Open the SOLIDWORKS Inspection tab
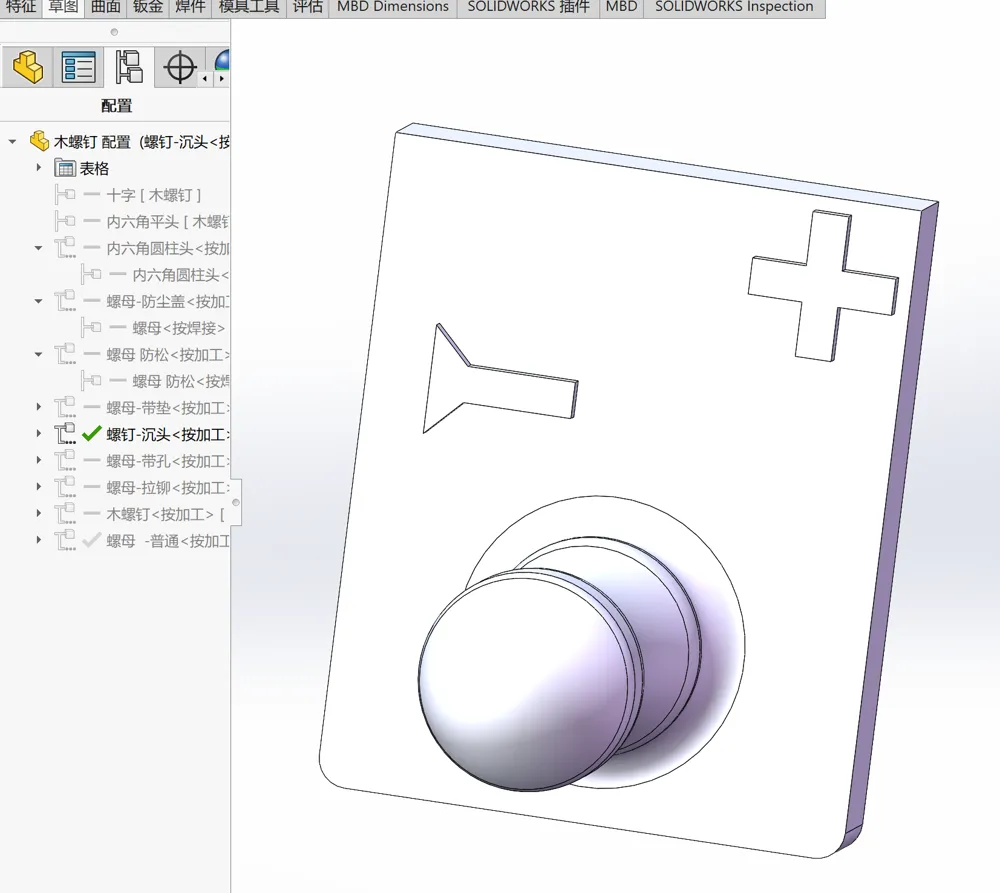Image resolution: width=1000 pixels, height=893 pixels. coord(734,7)
